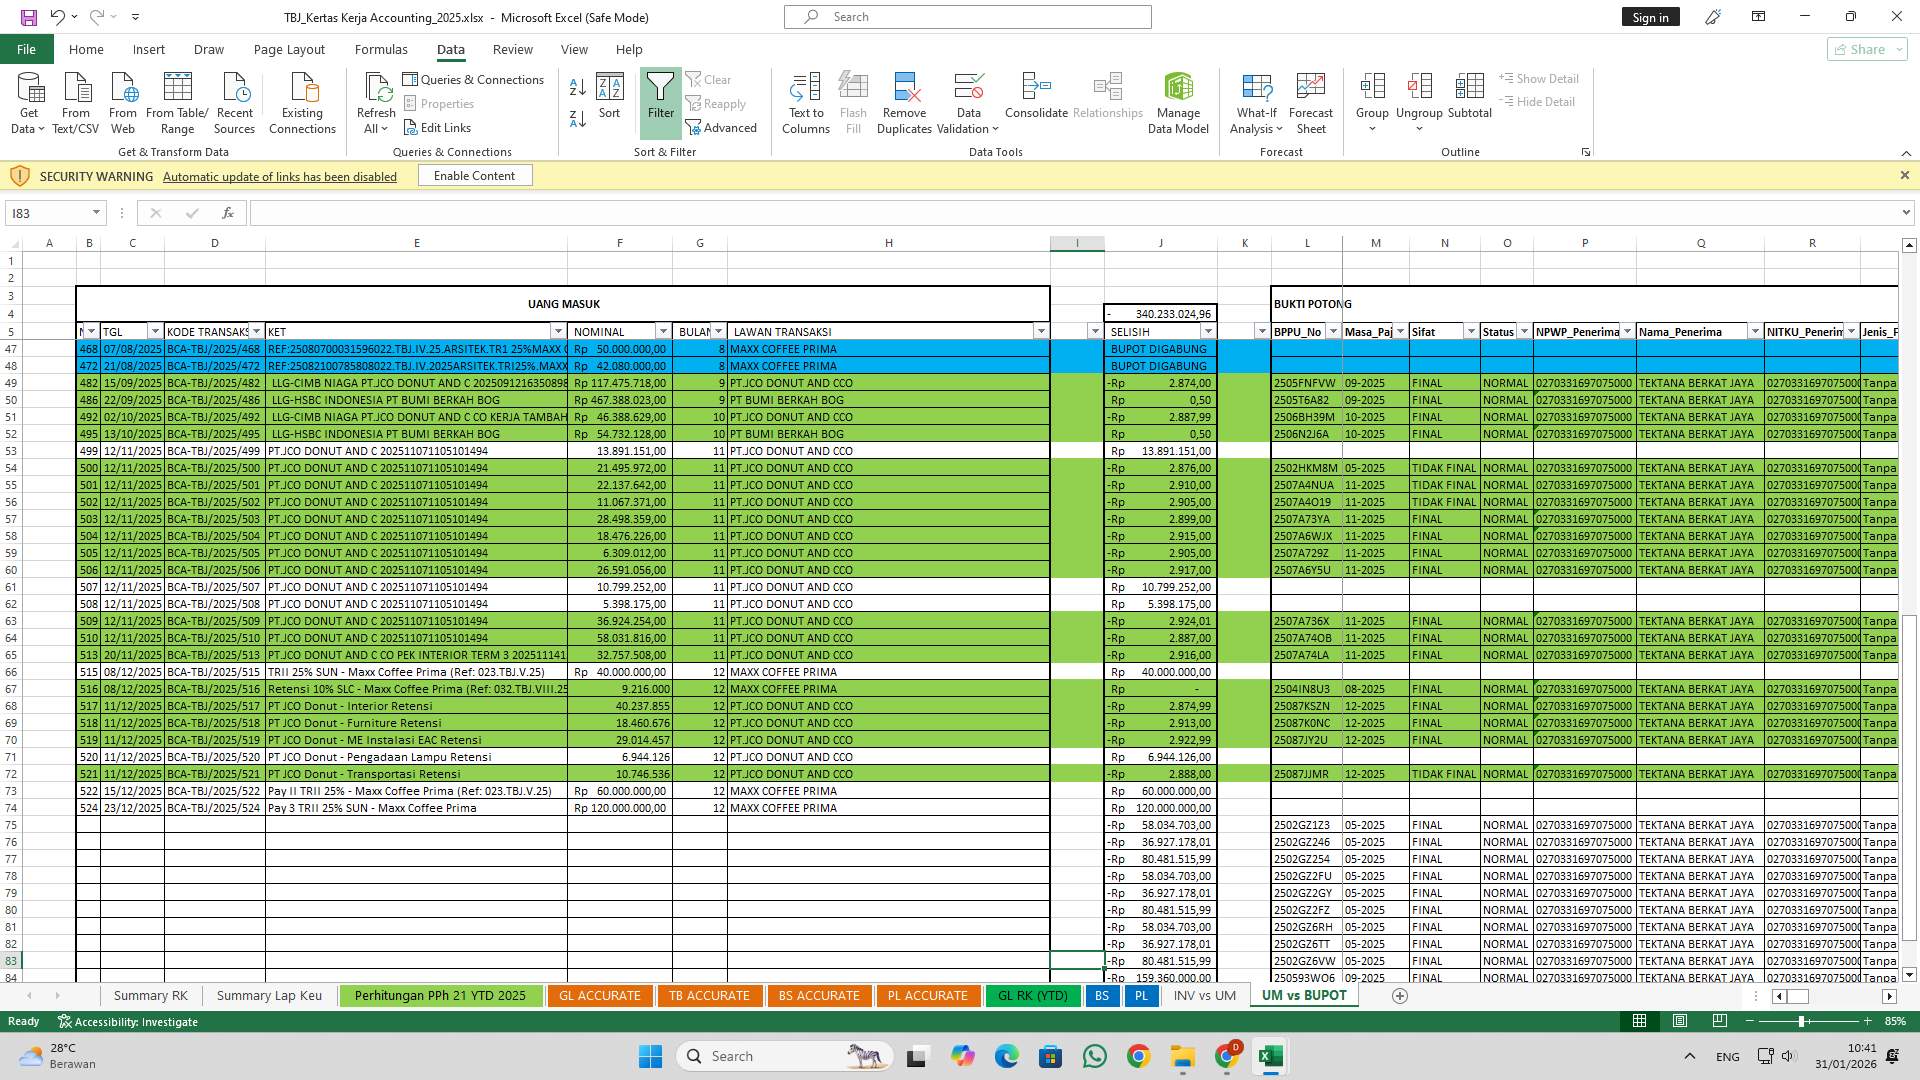
Task: Open the UM vs BUPOT sheet tab
Action: pos(1305,995)
